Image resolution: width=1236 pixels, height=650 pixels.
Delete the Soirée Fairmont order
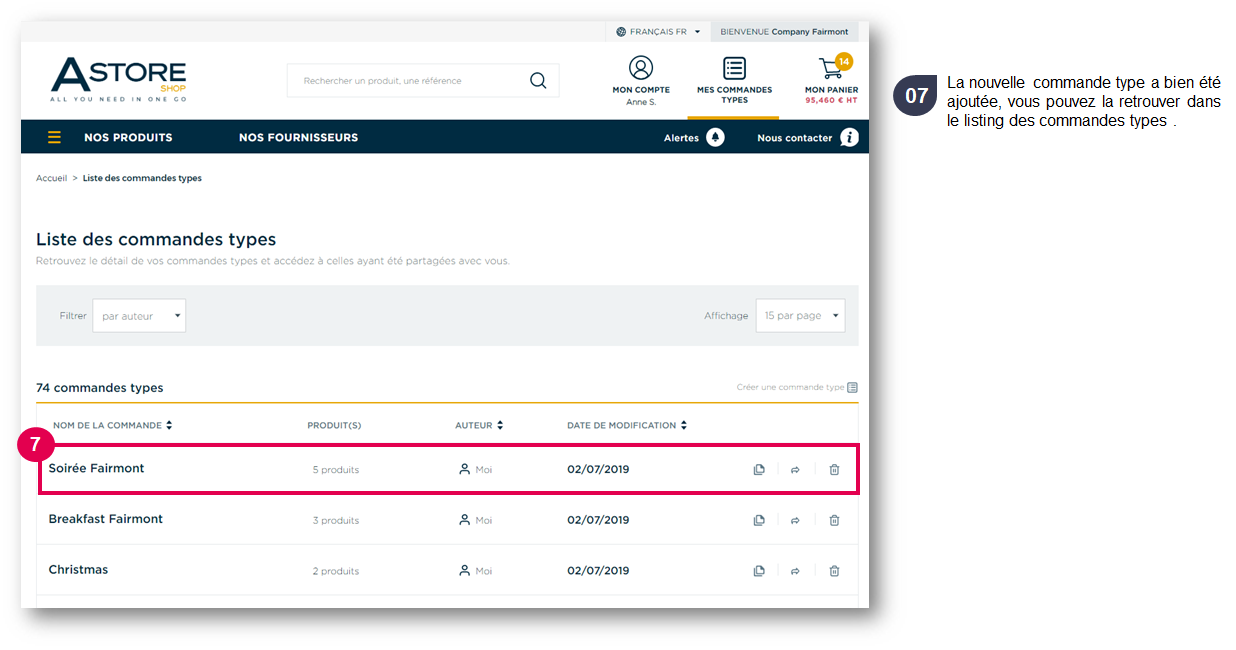coord(834,469)
